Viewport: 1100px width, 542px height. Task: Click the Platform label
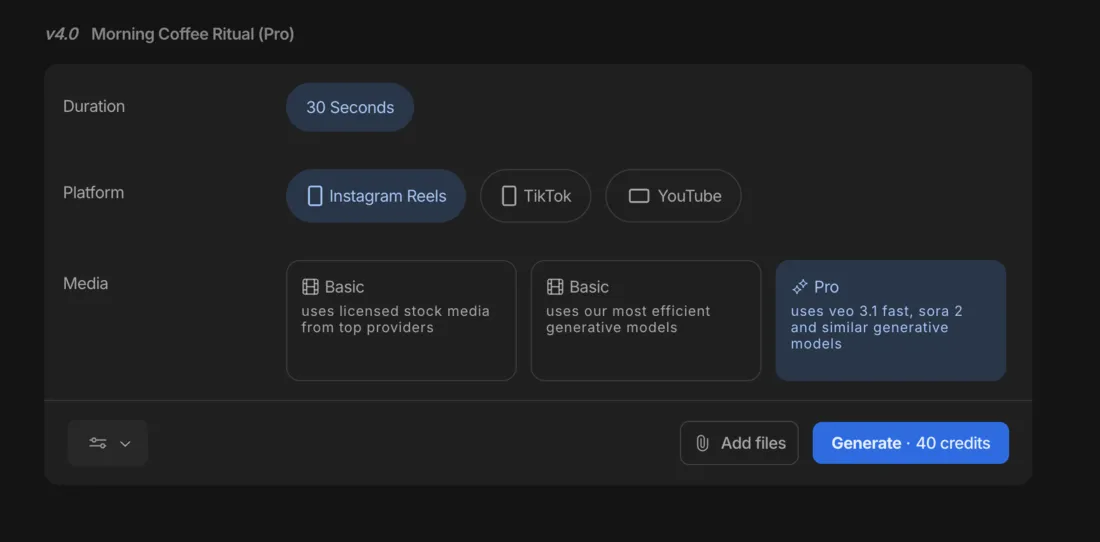tap(93, 193)
